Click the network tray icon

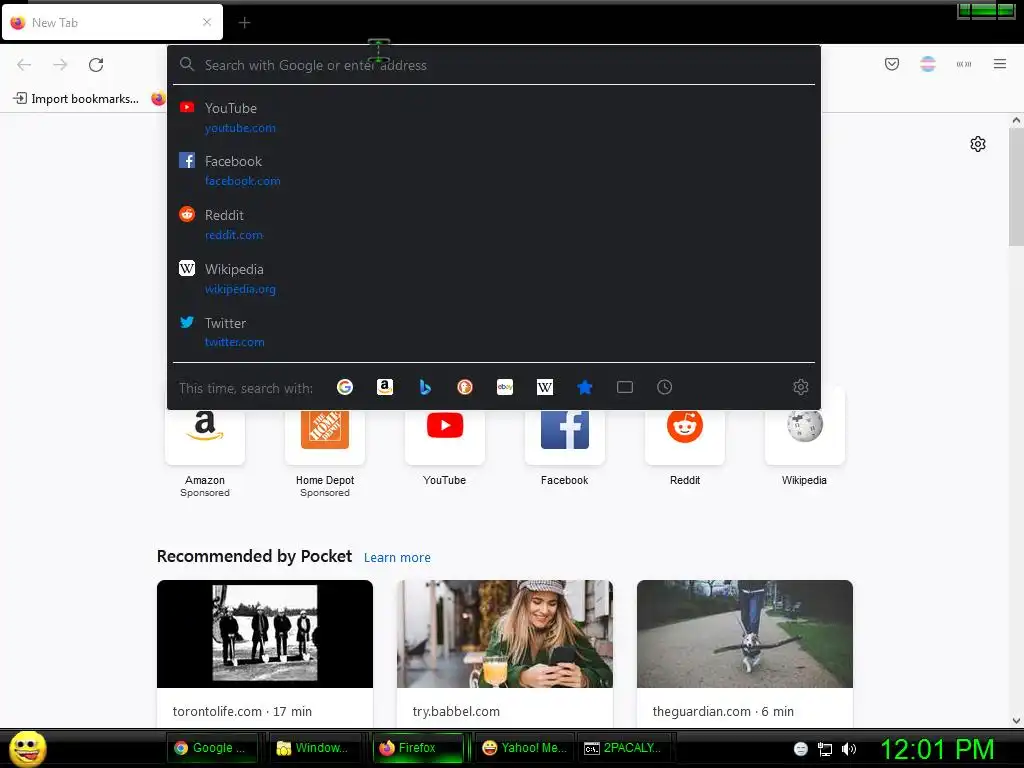click(x=825, y=749)
